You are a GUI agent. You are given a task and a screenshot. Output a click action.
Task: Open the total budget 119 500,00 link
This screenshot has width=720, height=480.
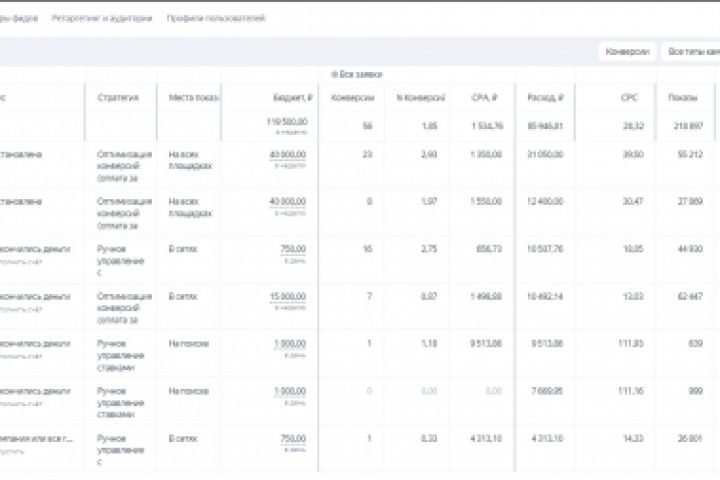tap(288, 121)
